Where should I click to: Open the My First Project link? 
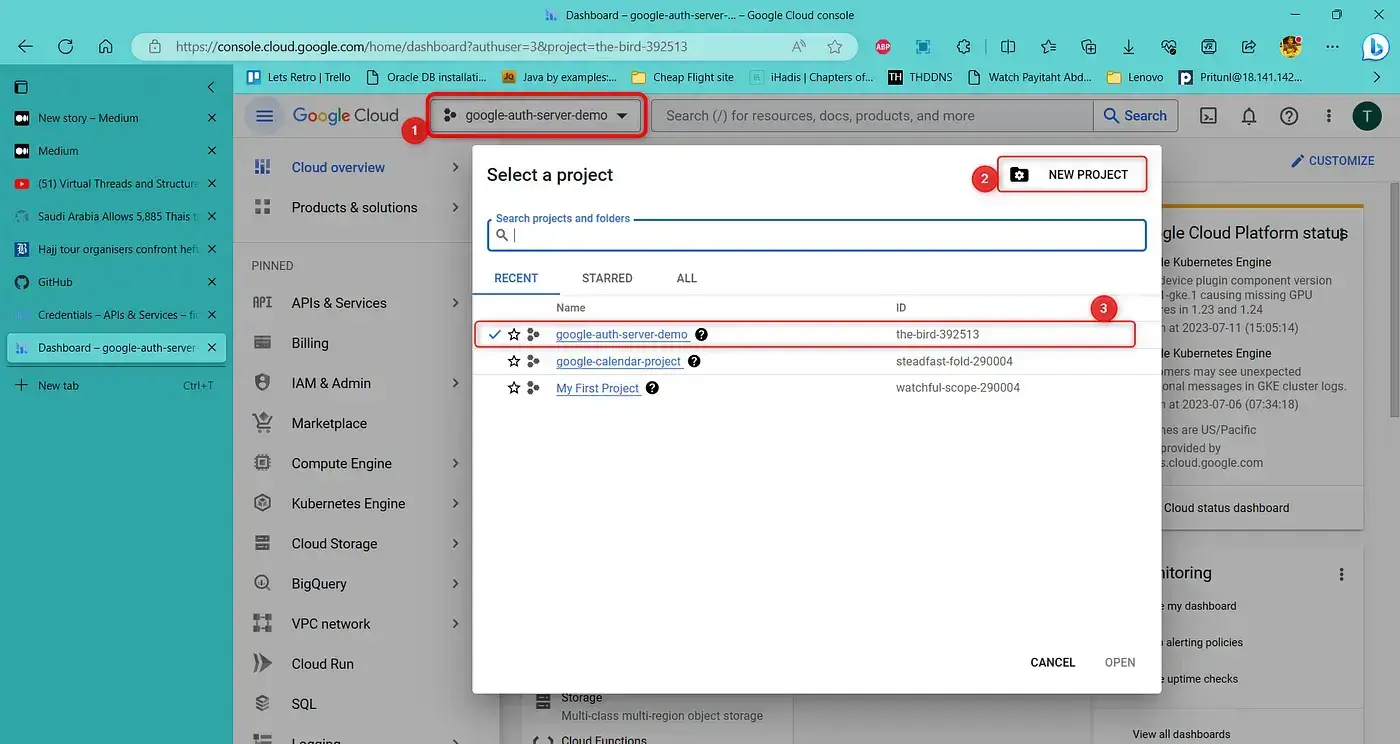pyautogui.click(x=597, y=388)
